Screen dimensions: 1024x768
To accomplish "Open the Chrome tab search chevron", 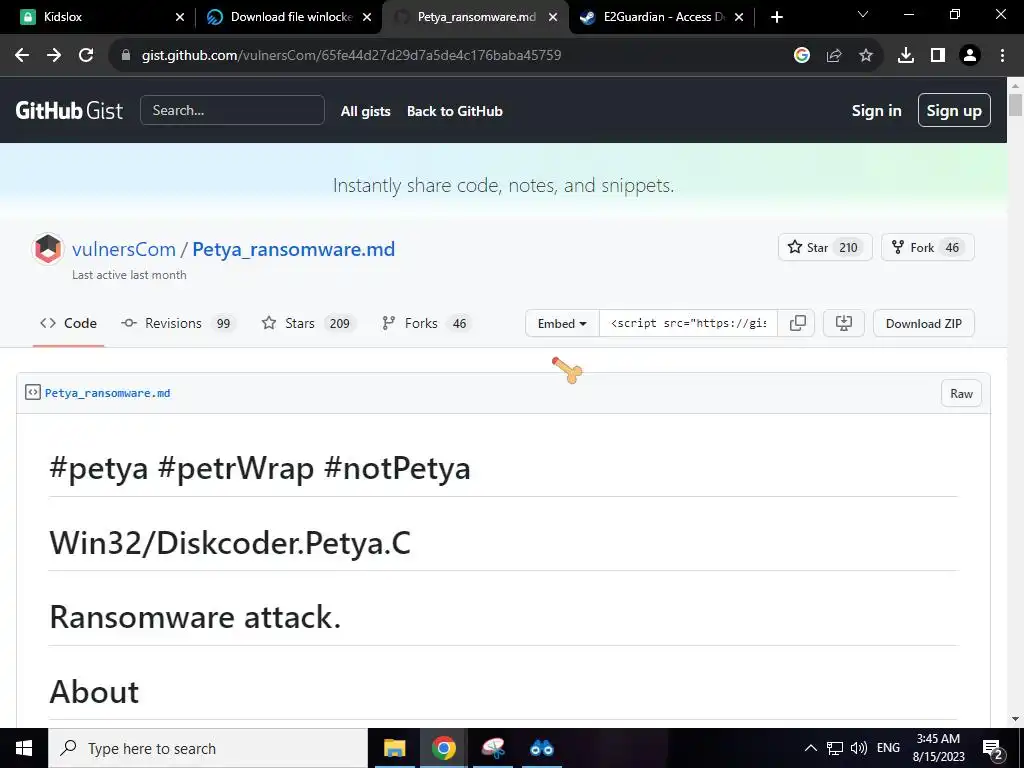I will (863, 15).
